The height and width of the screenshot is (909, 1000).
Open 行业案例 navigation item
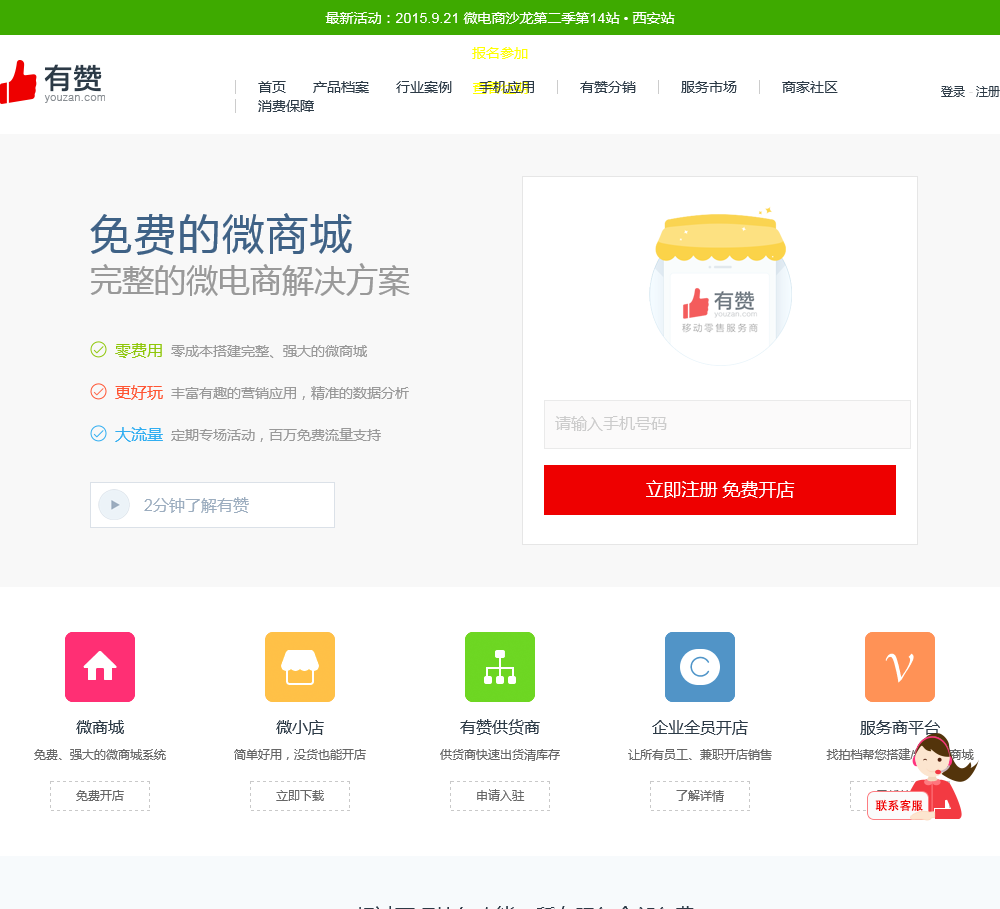click(x=423, y=87)
